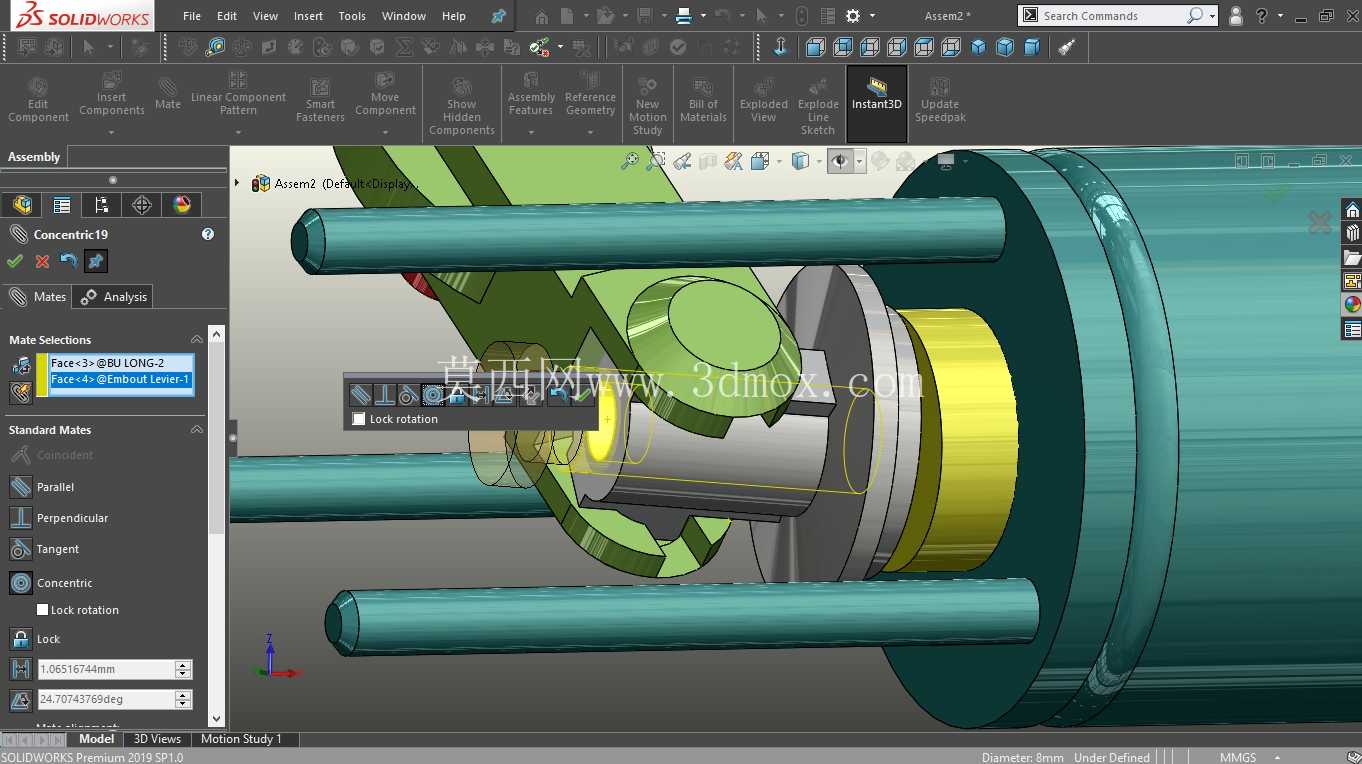The image size is (1362, 764).
Task: Open the Insert menu
Action: [308, 16]
